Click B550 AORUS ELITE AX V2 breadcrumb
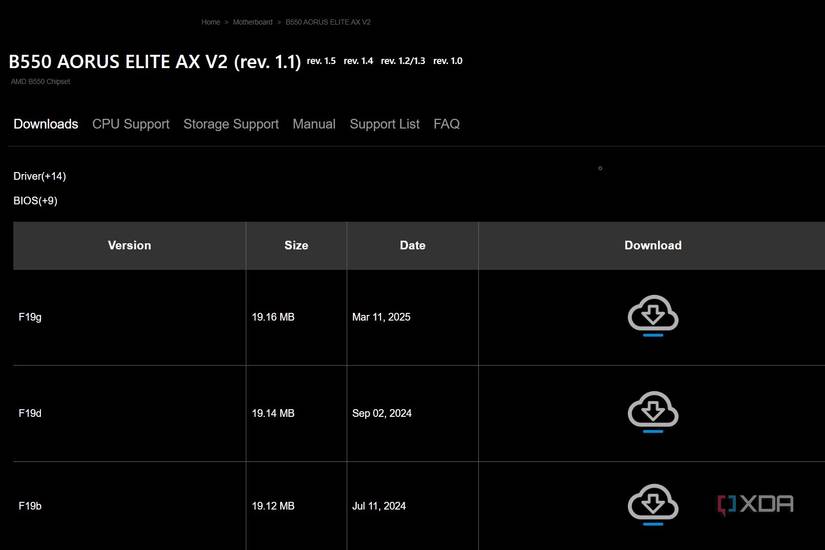 pos(328,22)
